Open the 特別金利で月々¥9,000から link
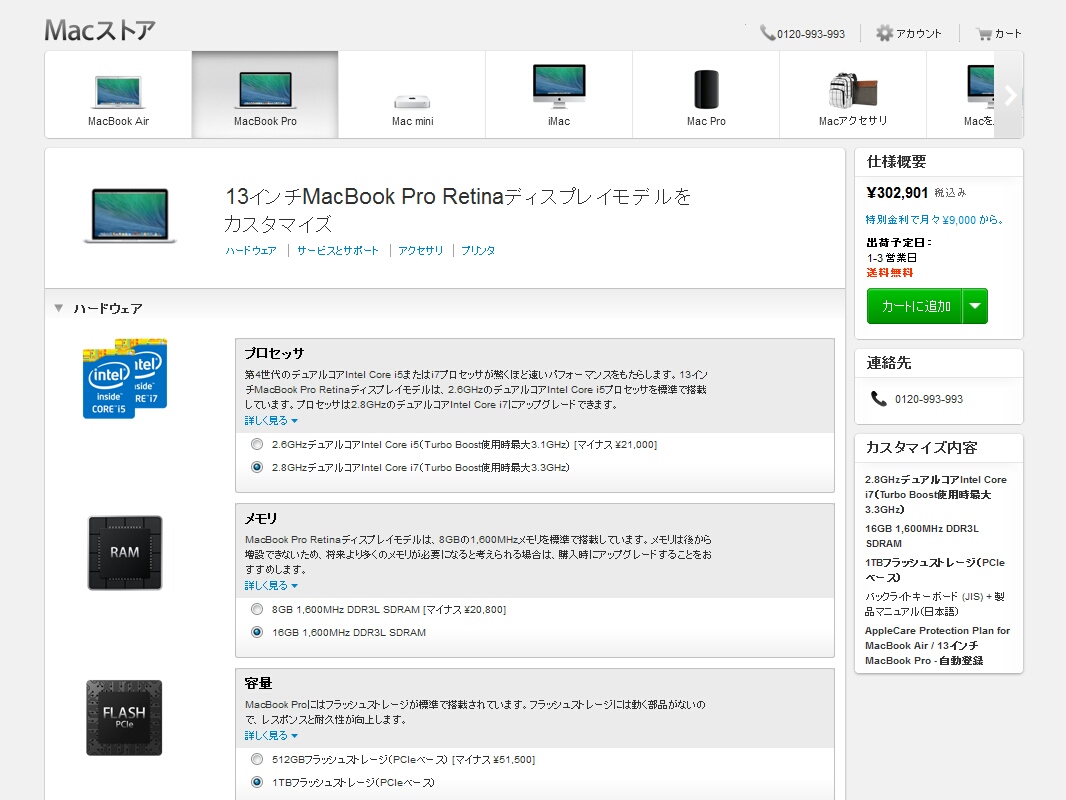 click(x=935, y=220)
